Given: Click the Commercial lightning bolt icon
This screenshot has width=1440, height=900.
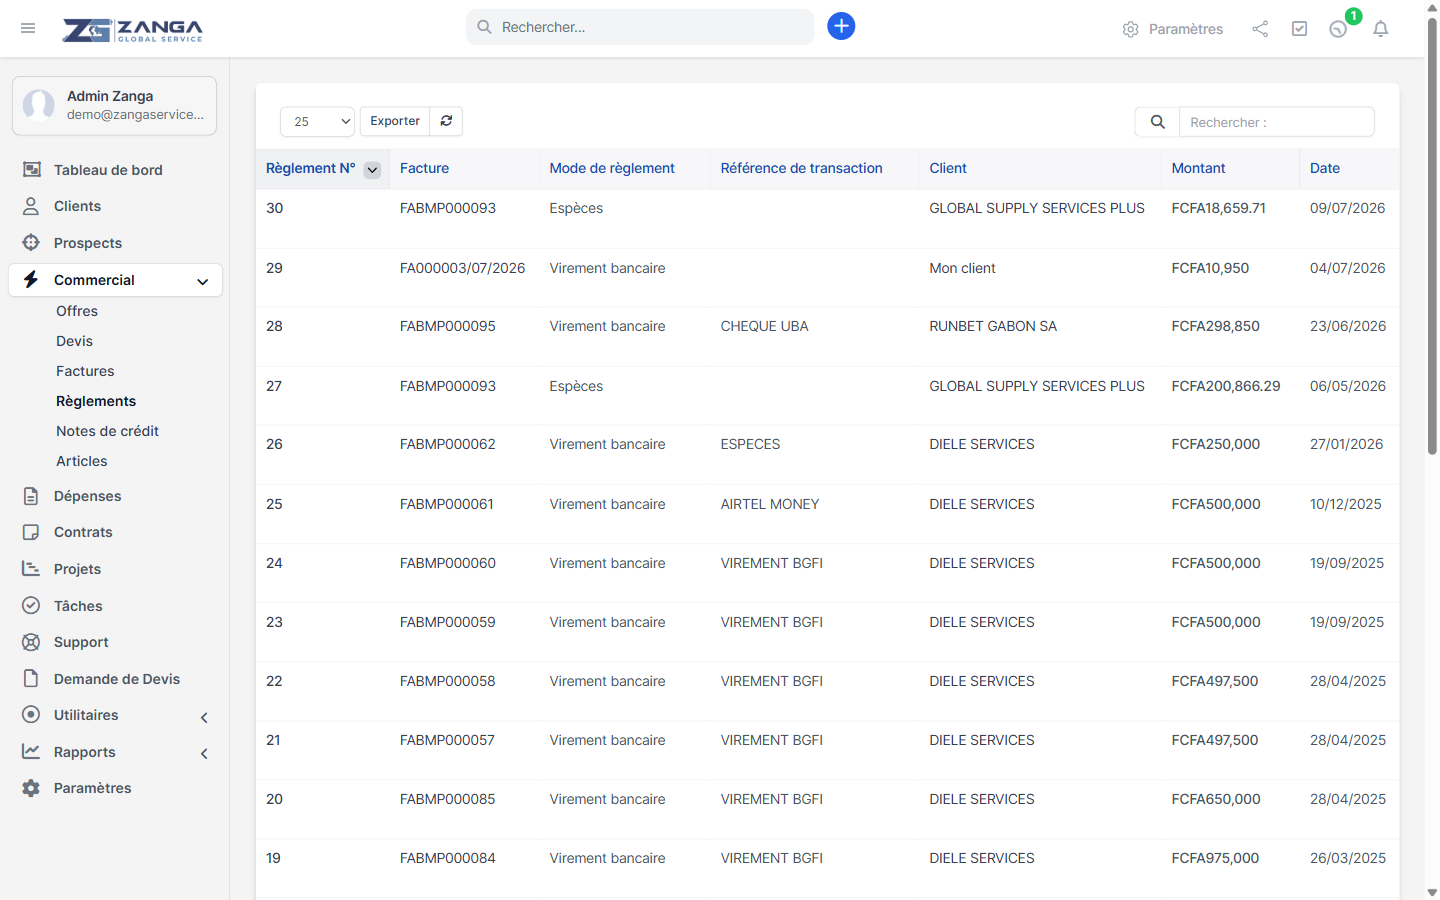Looking at the screenshot, I should click(x=31, y=280).
